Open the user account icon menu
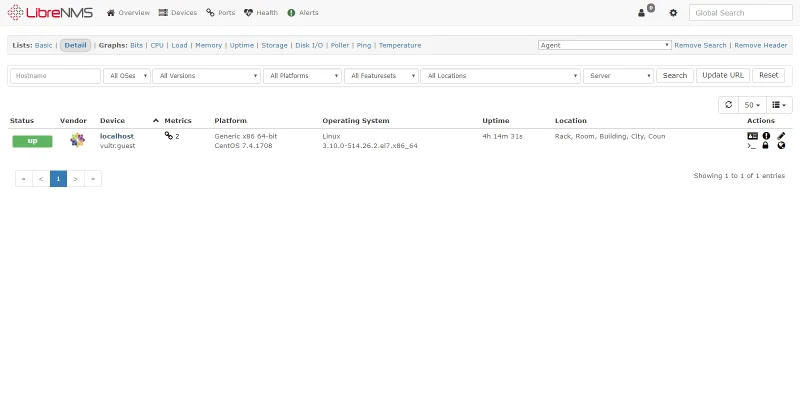Image resolution: width=800 pixels, height=402 pixels. pos(642,13)
